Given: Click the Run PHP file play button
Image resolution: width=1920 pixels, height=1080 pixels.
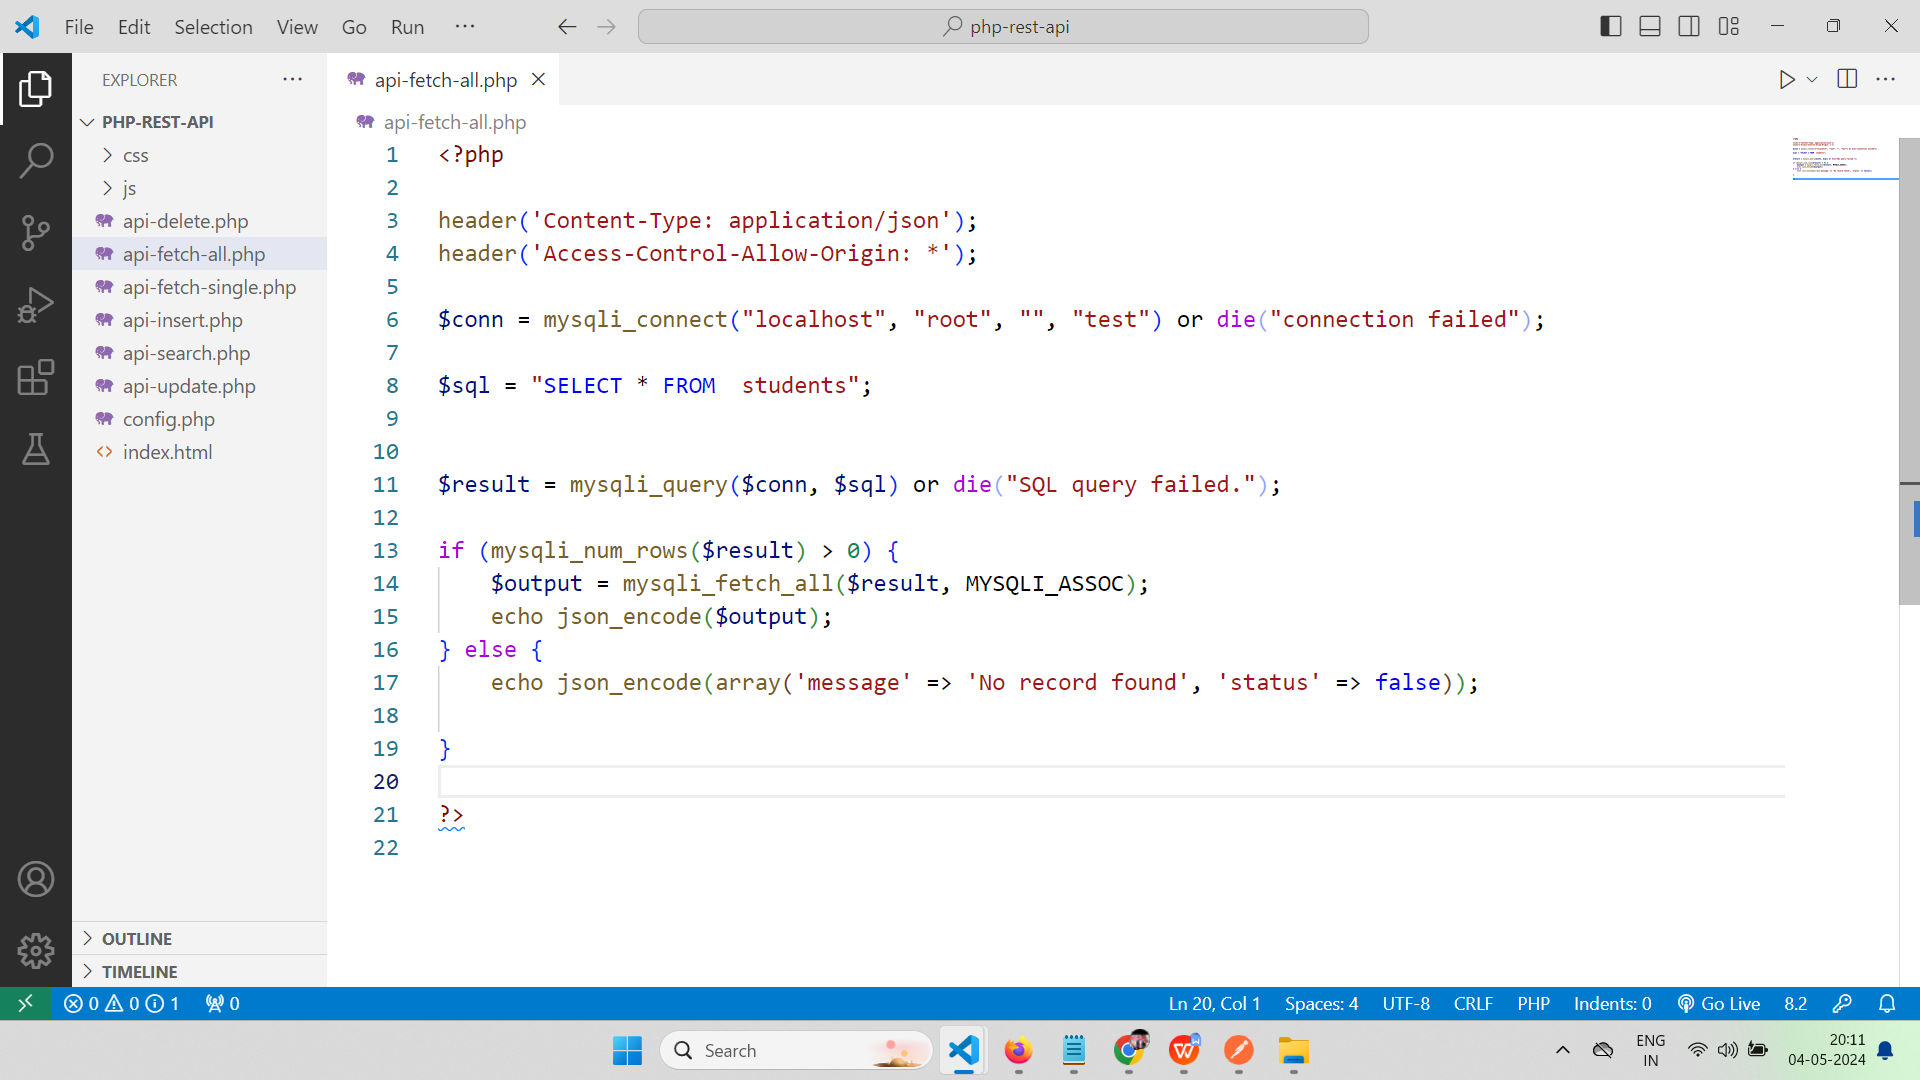Looking at the screenshot, I should [x=1787, y=80].
